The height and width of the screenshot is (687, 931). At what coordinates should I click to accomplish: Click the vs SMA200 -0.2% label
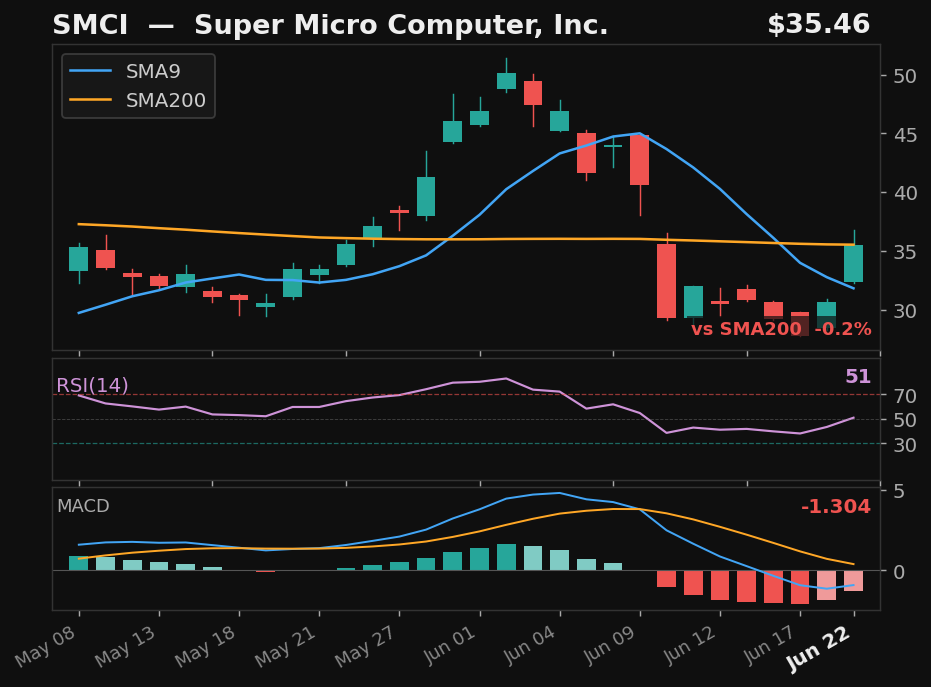pyautogui.click(x=781, y=329)
